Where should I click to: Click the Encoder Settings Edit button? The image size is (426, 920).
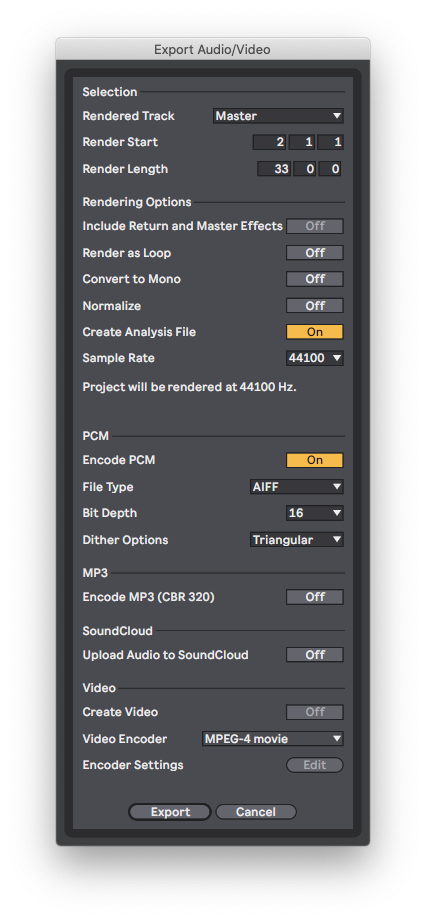(x=315, y=765)
